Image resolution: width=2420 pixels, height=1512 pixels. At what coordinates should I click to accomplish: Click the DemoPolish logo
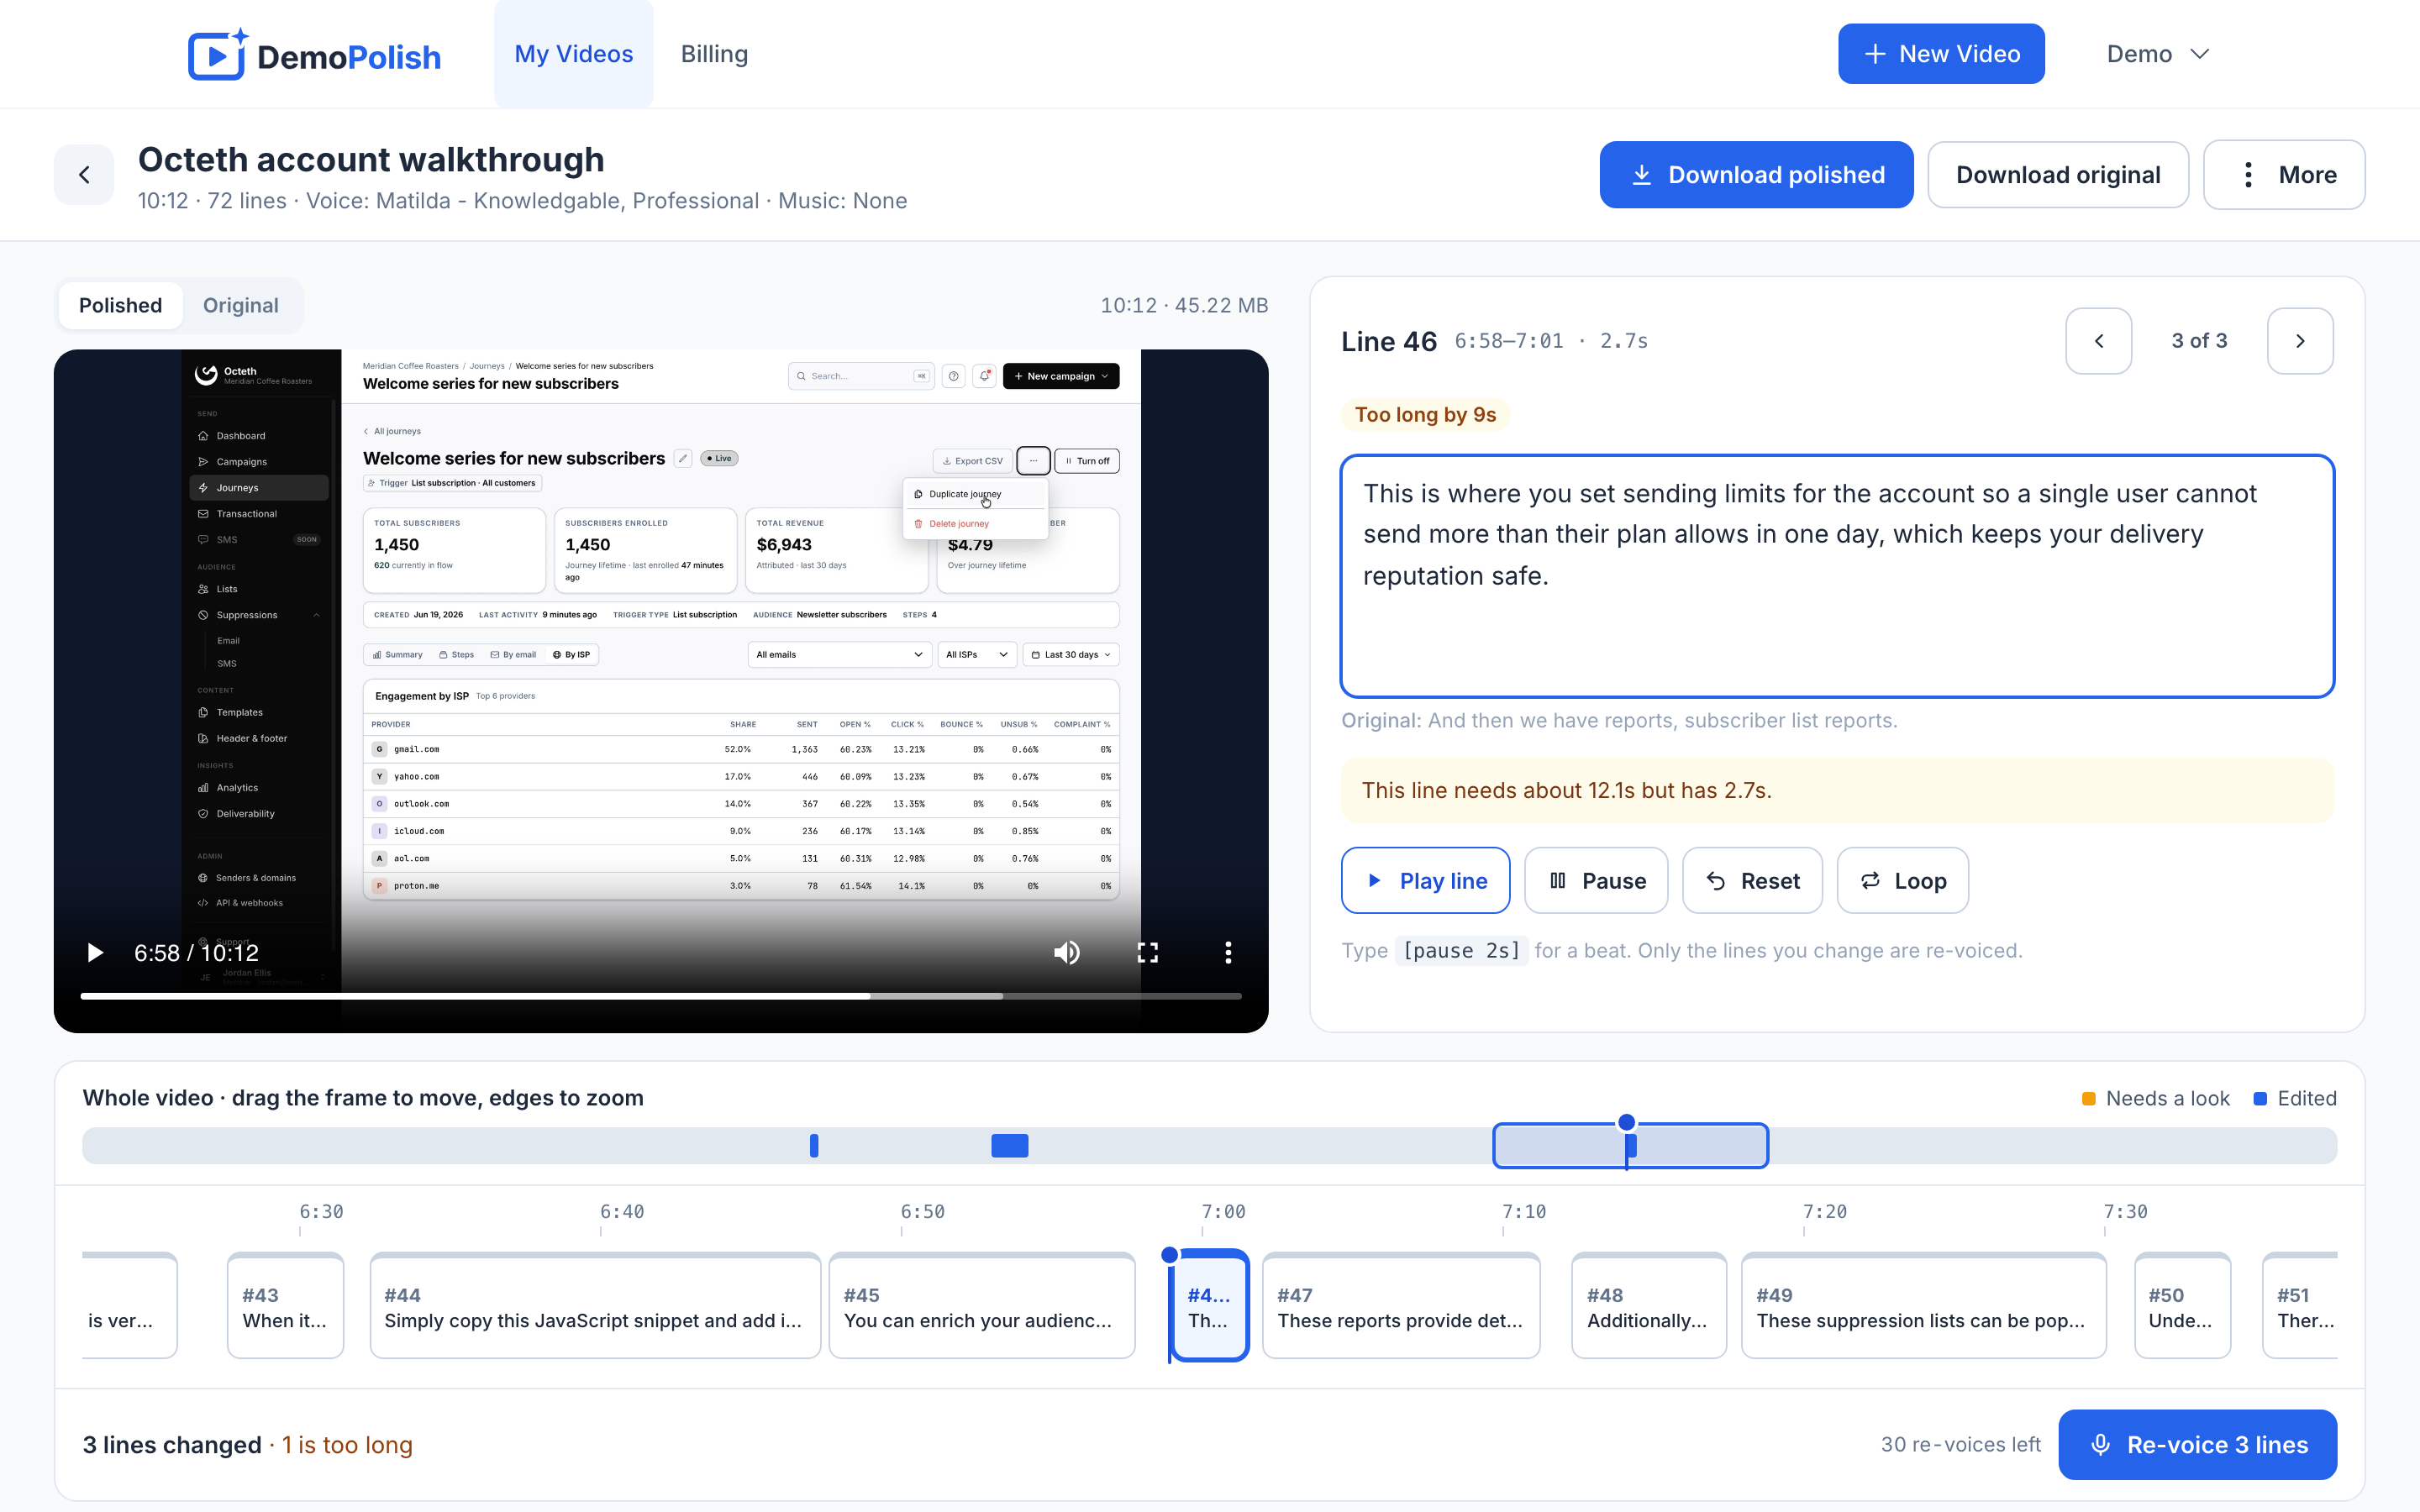pos(314,55)
